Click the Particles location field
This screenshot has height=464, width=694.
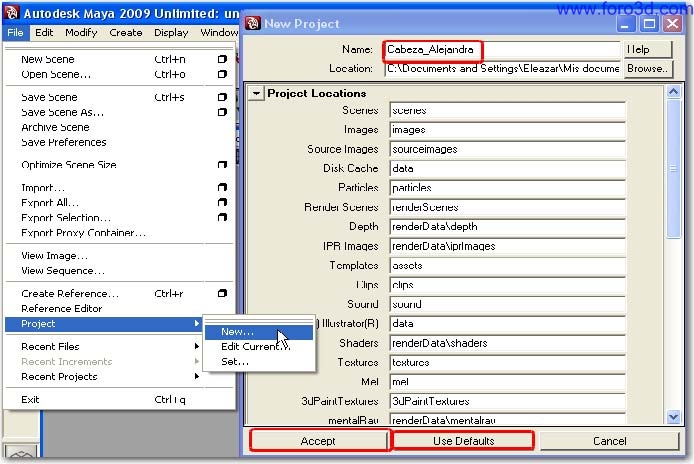[507, 188]
